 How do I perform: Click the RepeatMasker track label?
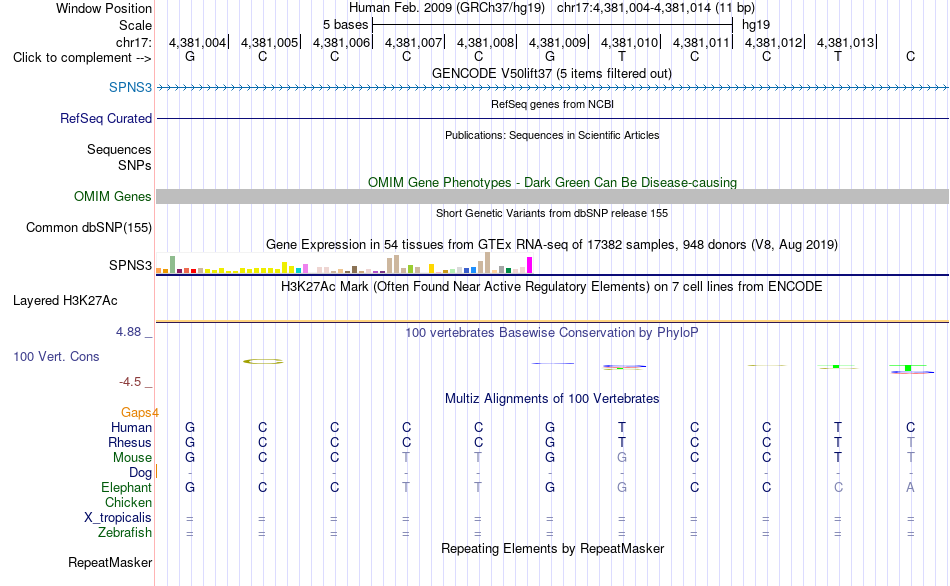(x=110, y=562)
